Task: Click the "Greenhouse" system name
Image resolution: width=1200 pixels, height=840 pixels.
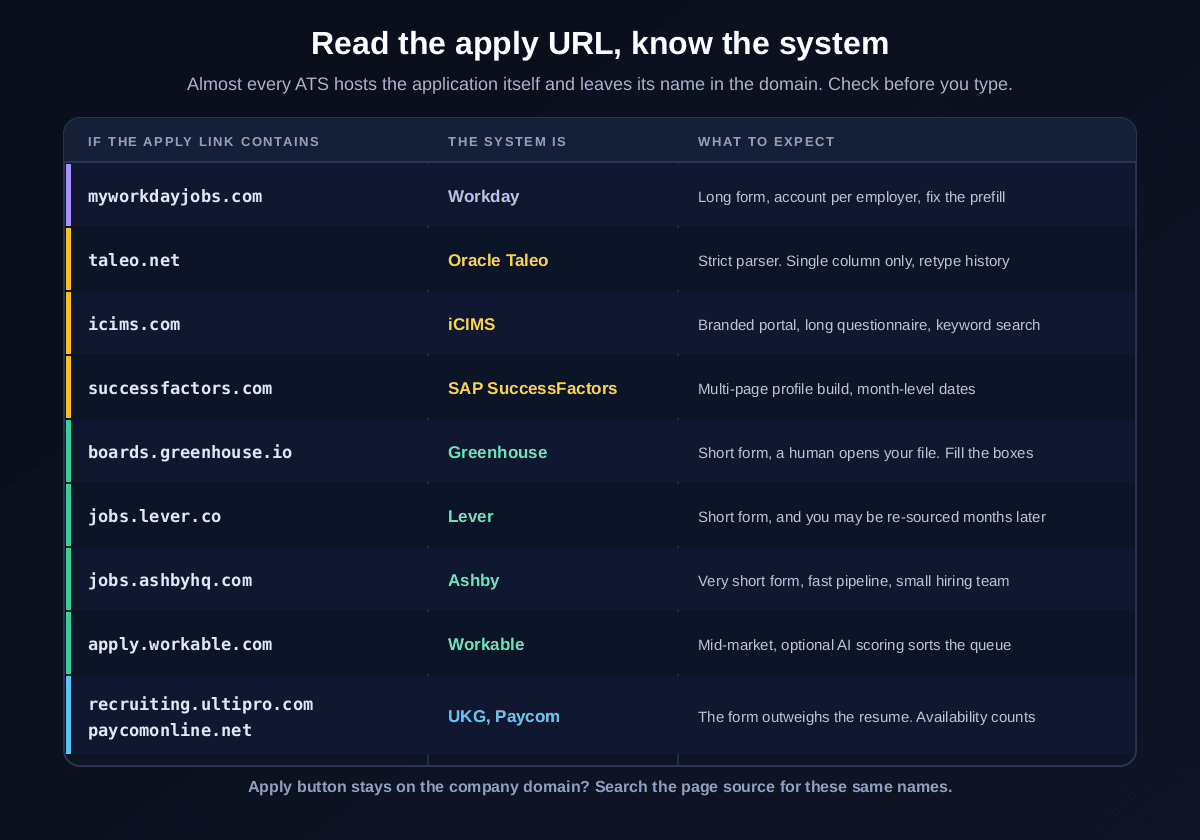Action: click(x=497, y=452)
